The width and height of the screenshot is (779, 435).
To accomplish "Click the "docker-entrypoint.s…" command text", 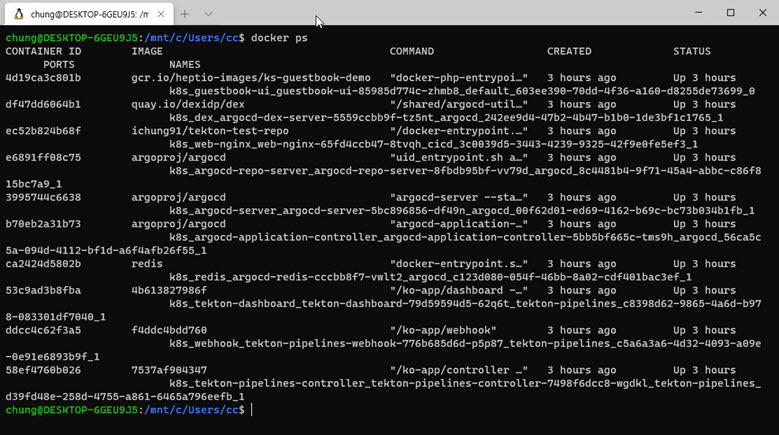I will pos(459,264).
